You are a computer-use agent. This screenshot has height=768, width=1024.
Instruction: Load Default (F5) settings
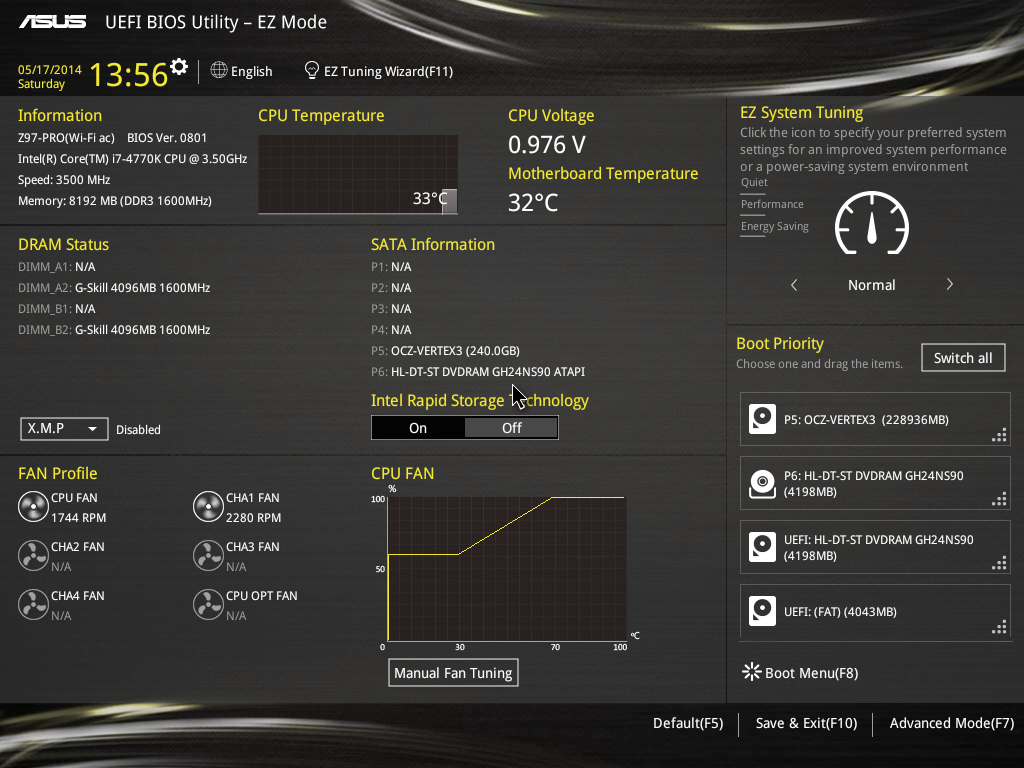click(x=688, y=723)
